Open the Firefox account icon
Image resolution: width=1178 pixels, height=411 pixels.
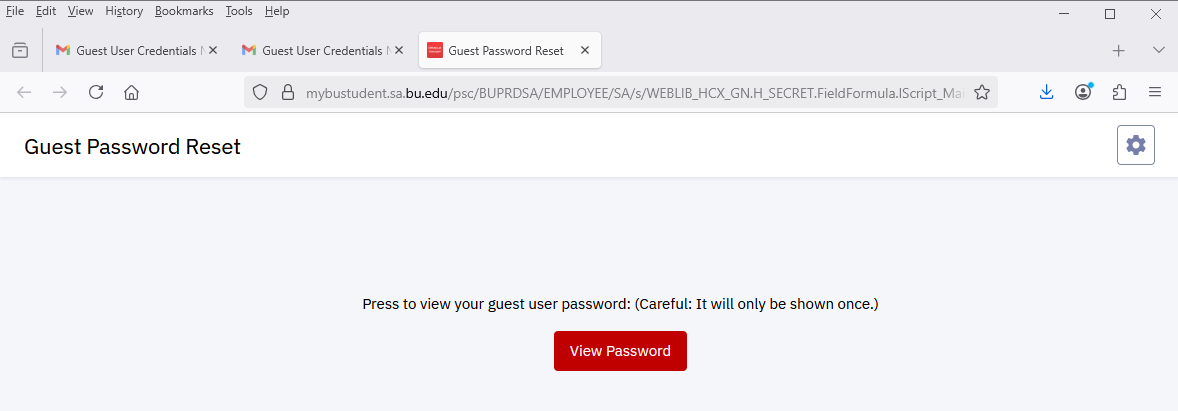pyautogui.click(x=1083, y=92)
